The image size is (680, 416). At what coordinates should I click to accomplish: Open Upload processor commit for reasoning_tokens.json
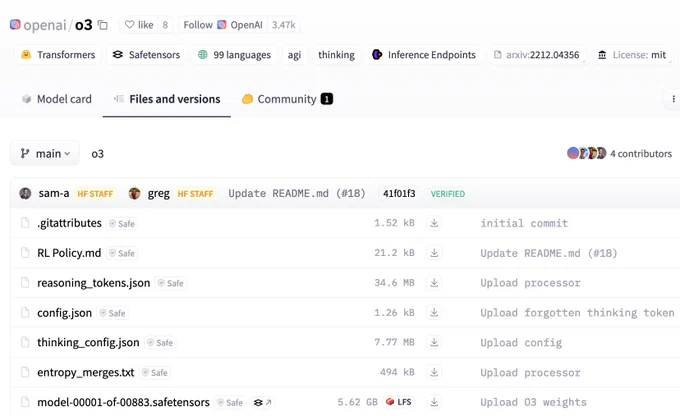[530, 283]
